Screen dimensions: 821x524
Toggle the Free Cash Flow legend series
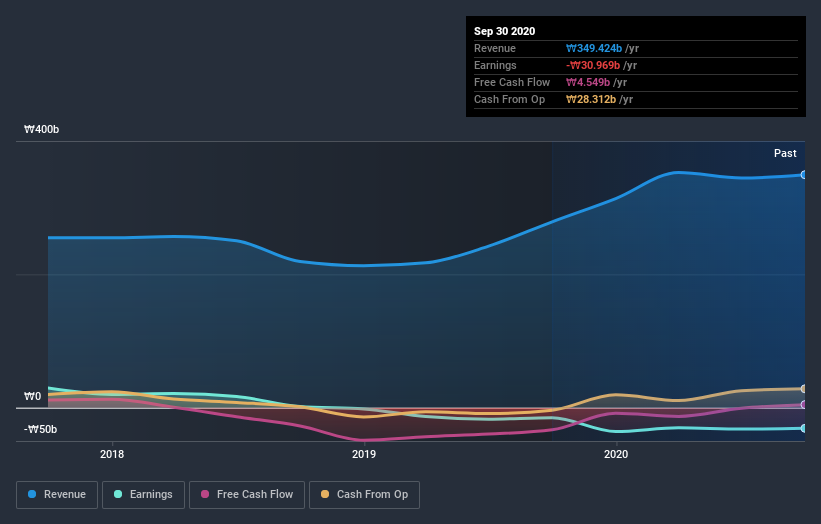click(247, 495)
